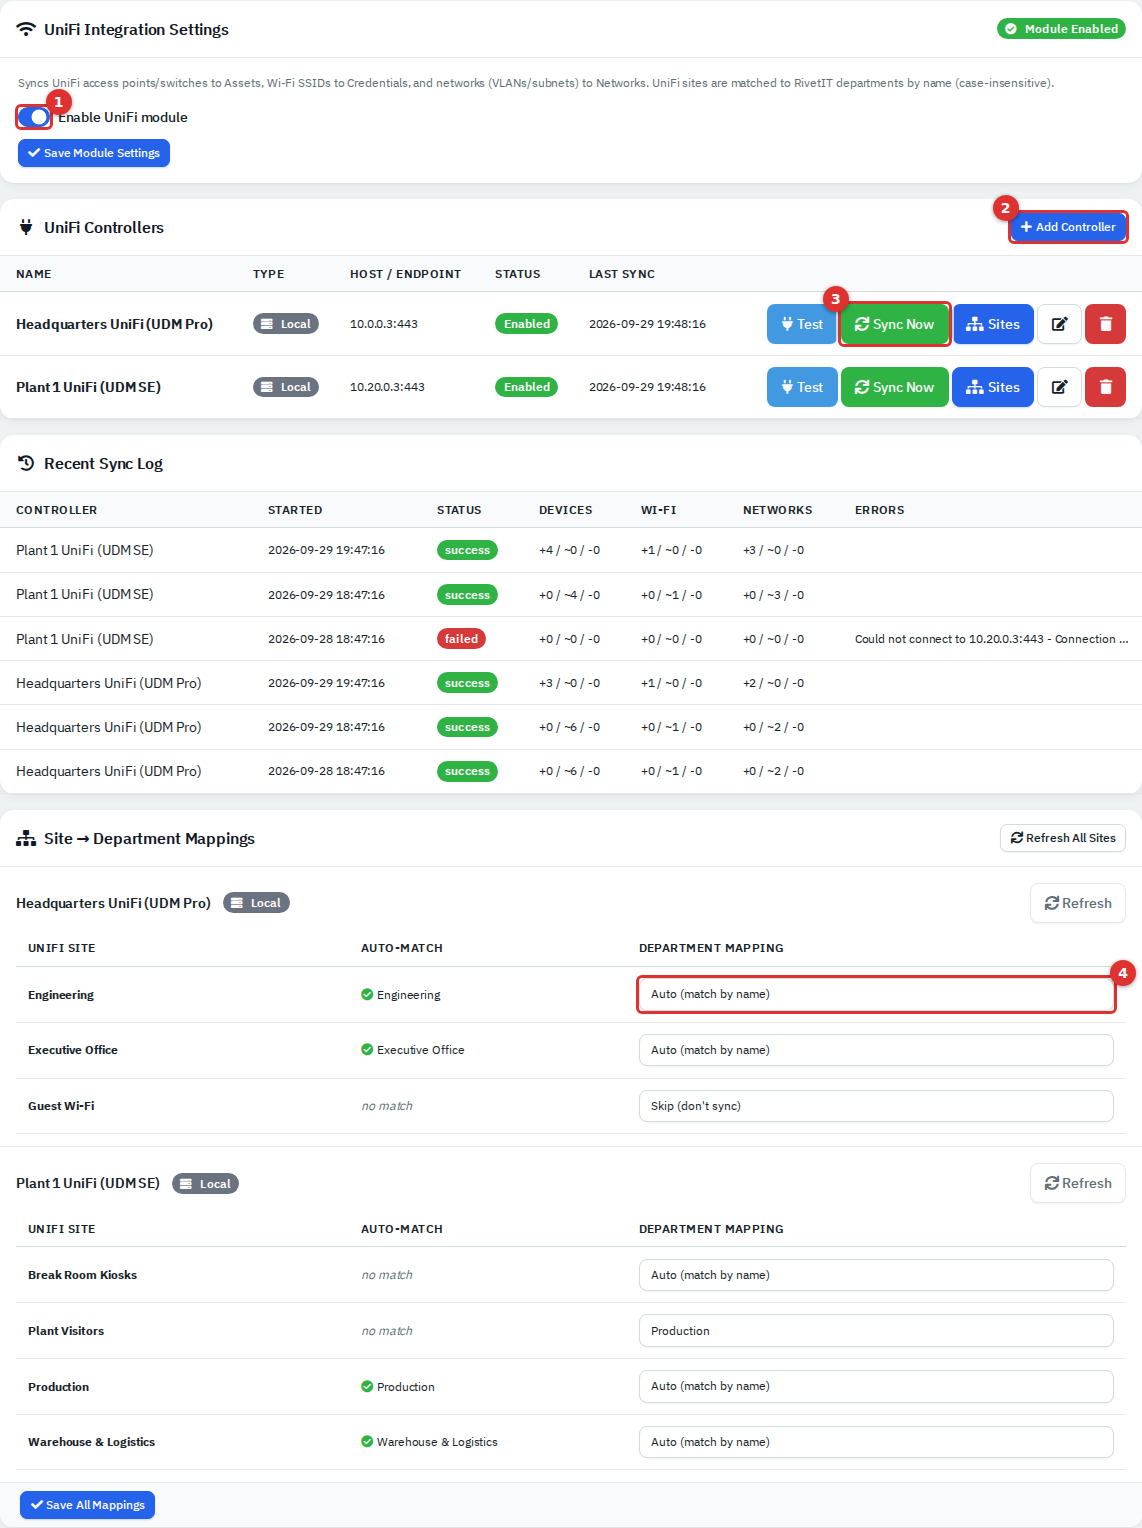Click Enabled badge for Headquarters UniFi (UDM Pro)

point(527,324)
